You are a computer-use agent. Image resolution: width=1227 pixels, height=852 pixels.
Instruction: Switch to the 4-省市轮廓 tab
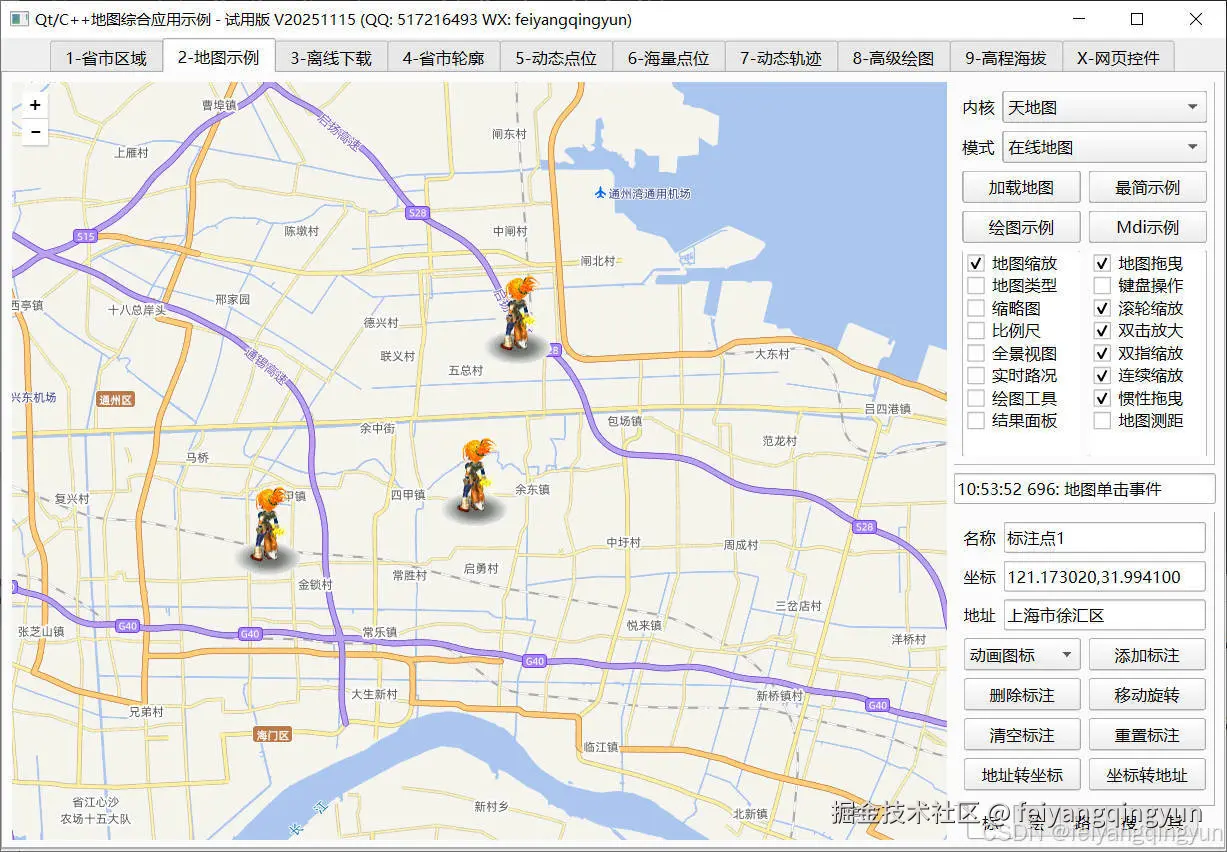(443, 58)
